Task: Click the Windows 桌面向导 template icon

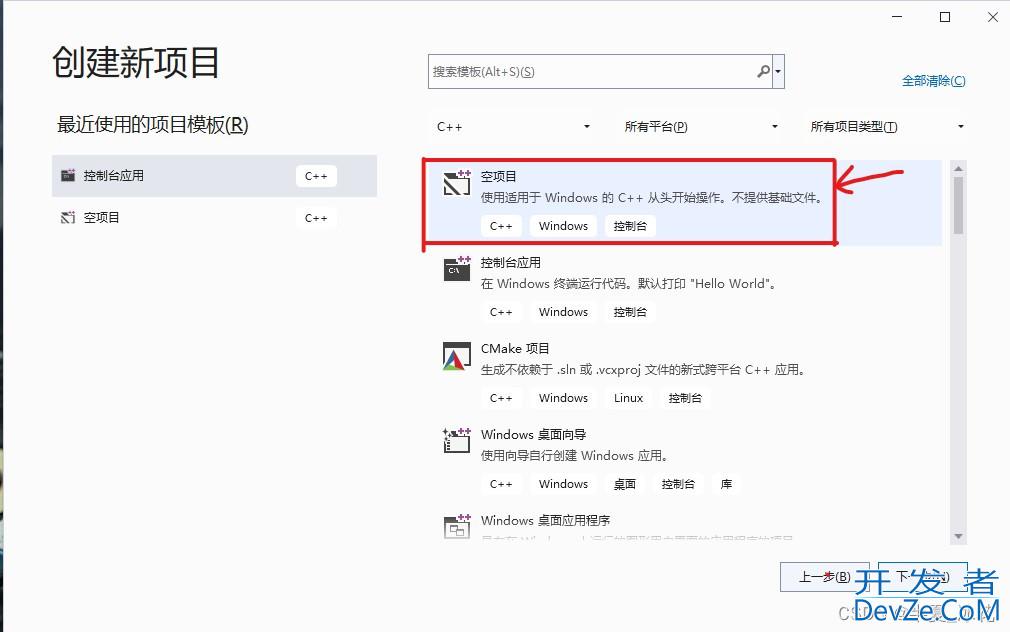Action: coord(457,441)
